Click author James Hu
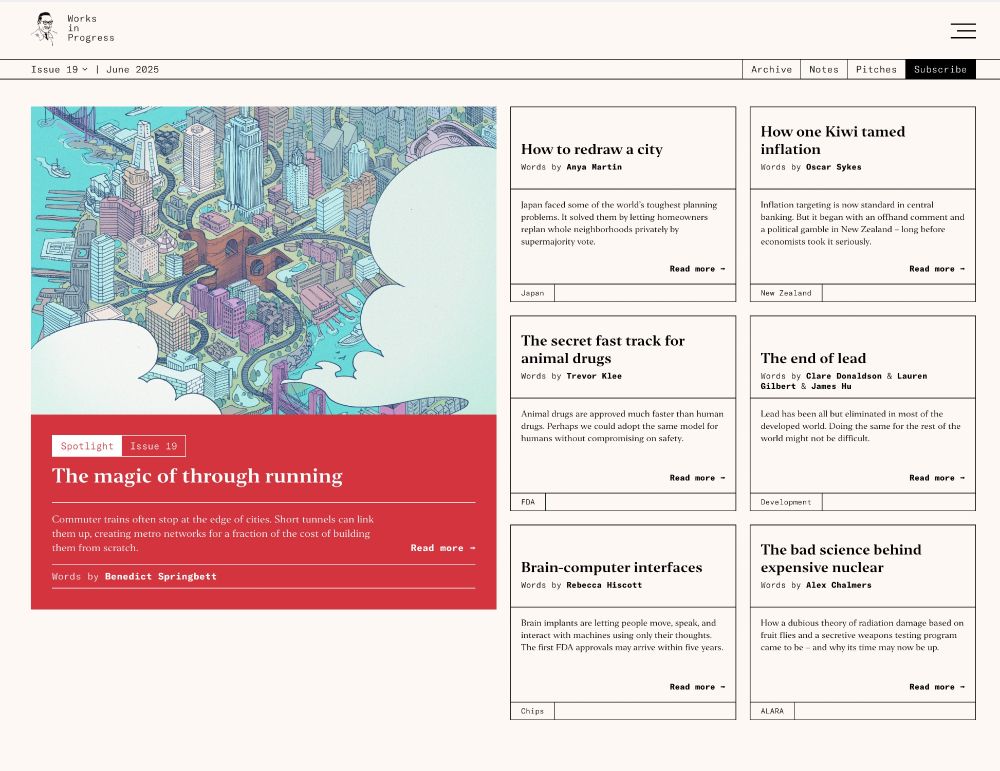The width and height of the screenshot is (1000, 771). point(831,386)
